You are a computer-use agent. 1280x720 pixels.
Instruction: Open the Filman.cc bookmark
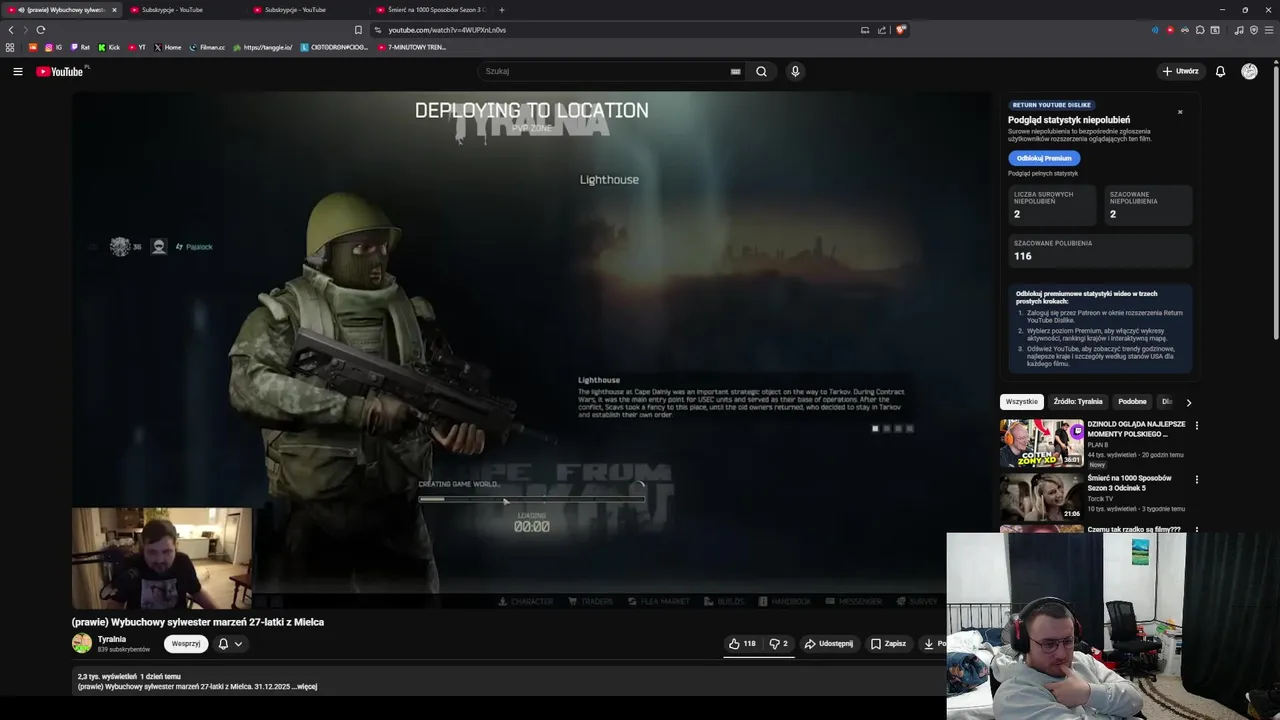[x=207, y=47]
